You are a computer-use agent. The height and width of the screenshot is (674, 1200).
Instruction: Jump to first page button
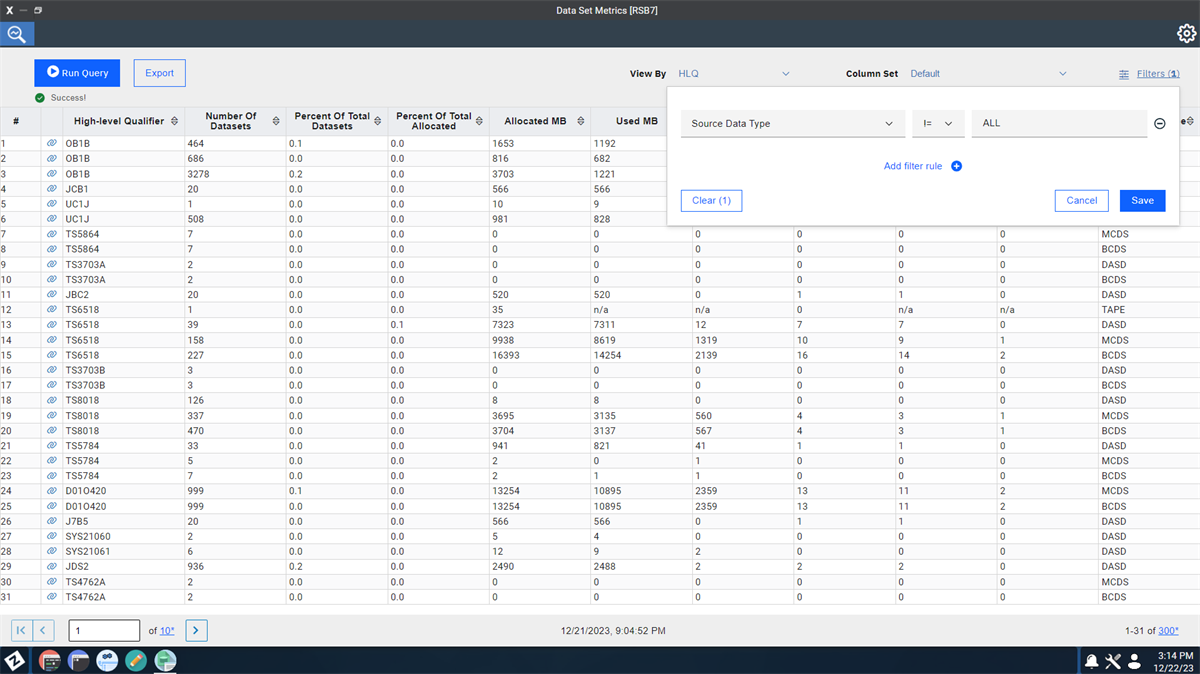(x=21, y=630)
